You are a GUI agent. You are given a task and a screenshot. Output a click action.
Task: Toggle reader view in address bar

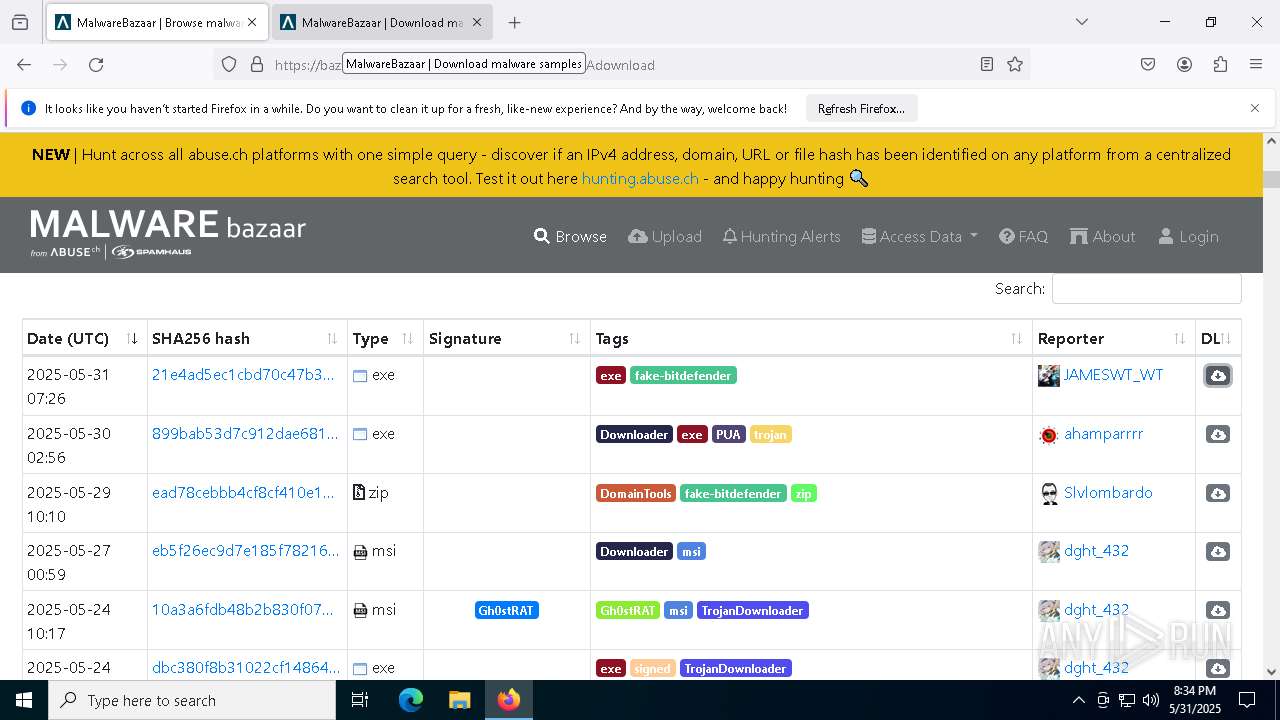986,64
